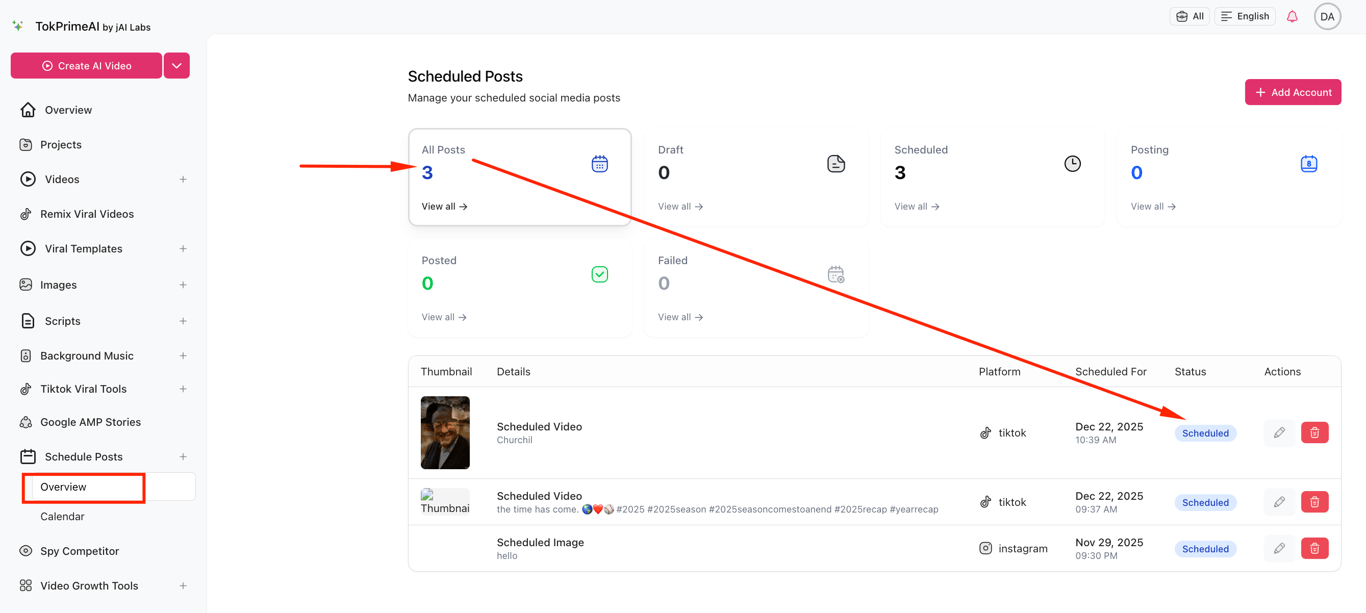Click View all under Draft

point(680,207)
